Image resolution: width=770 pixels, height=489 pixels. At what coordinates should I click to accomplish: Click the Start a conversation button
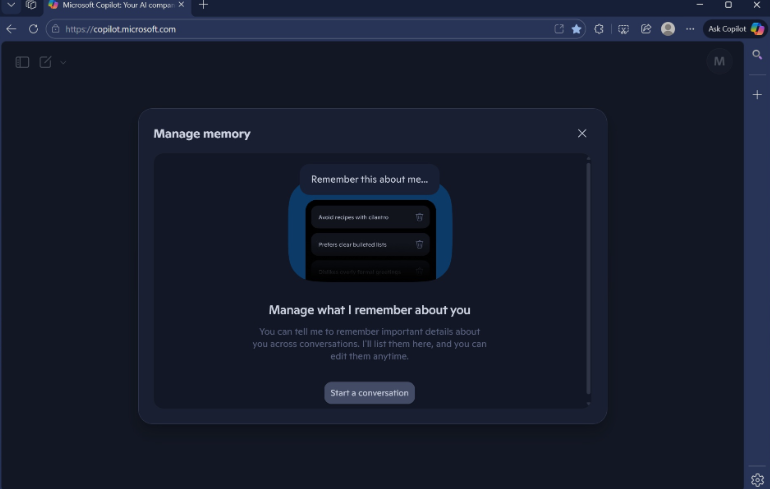point(369,393)
